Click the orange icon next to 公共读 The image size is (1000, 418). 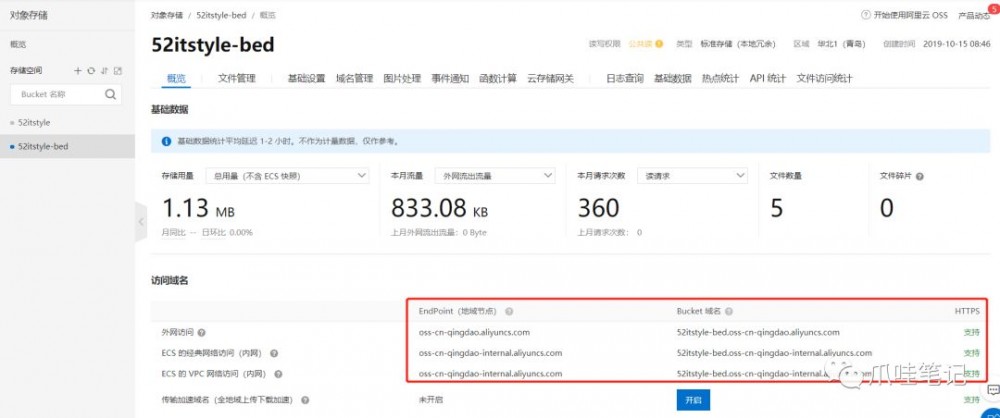pos(659,44)
